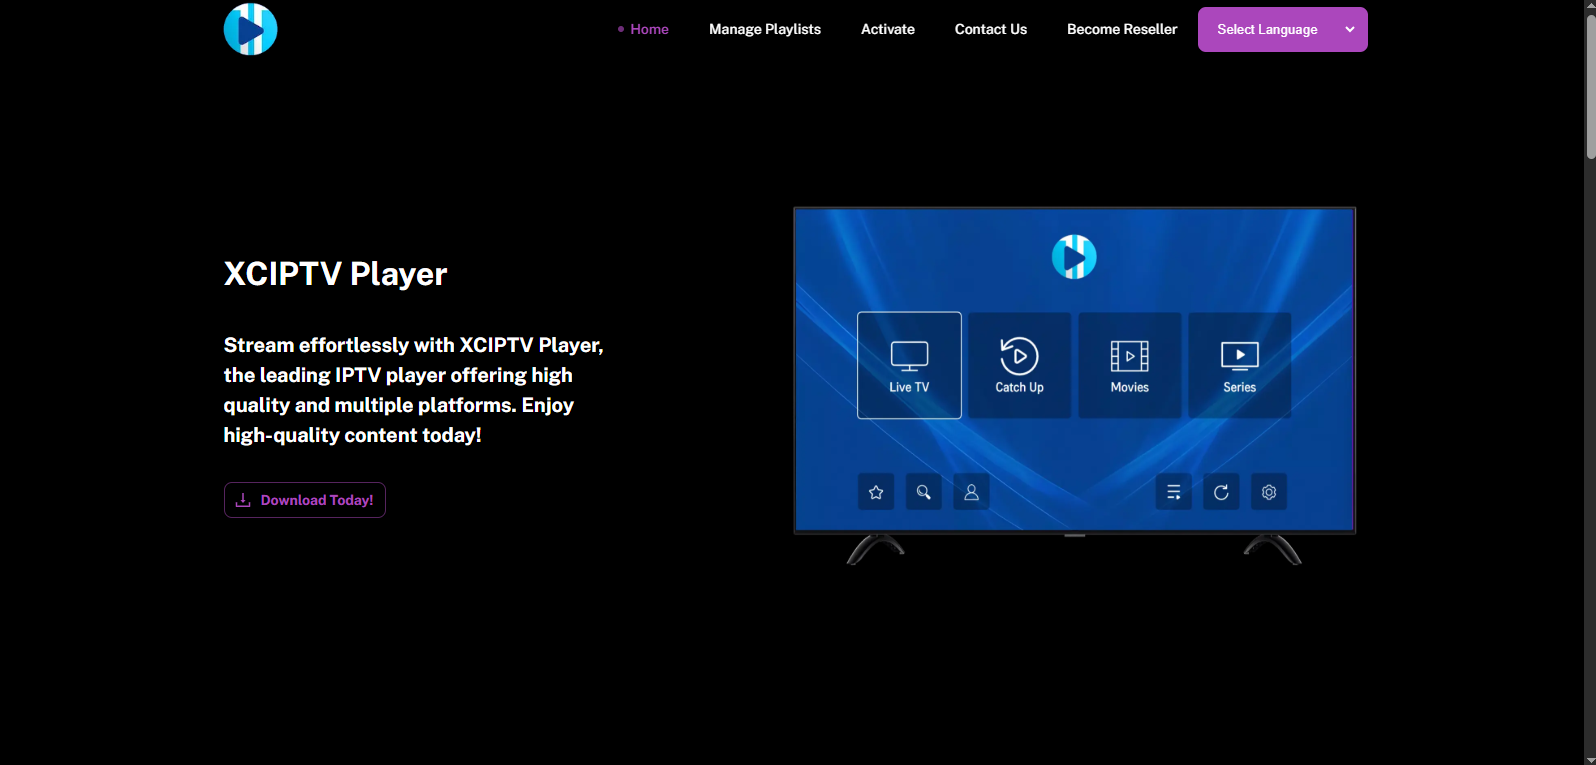This screenshot has height=765, width=1596.
Task: Click the Download Today! button
Action: click(x=305, y=500)
